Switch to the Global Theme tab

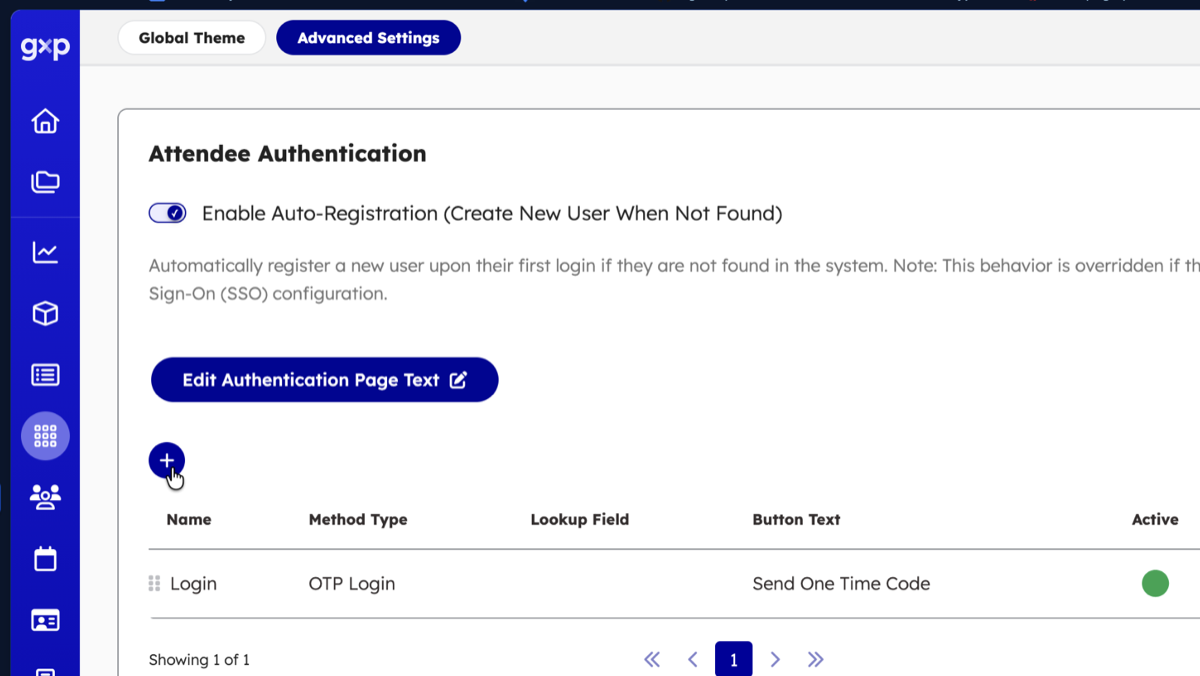click(192, 38)
